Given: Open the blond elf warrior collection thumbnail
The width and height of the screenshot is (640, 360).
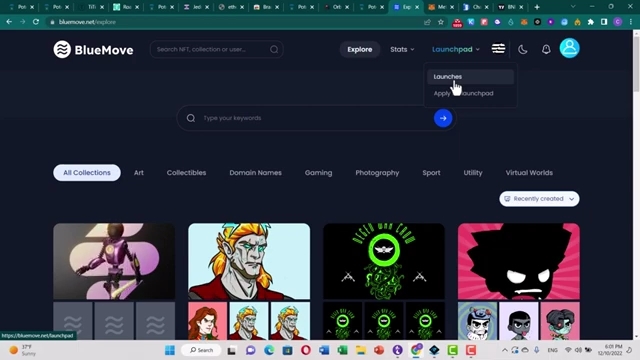Looking at the screenshot, I should coord(249,261).
